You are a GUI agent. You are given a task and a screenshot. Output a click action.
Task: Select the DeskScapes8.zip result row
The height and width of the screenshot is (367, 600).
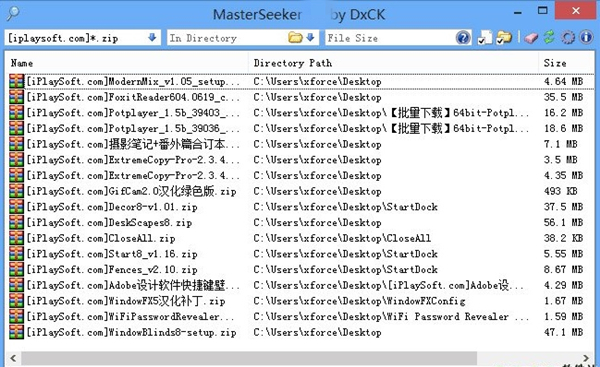click(x=301, y=223)
